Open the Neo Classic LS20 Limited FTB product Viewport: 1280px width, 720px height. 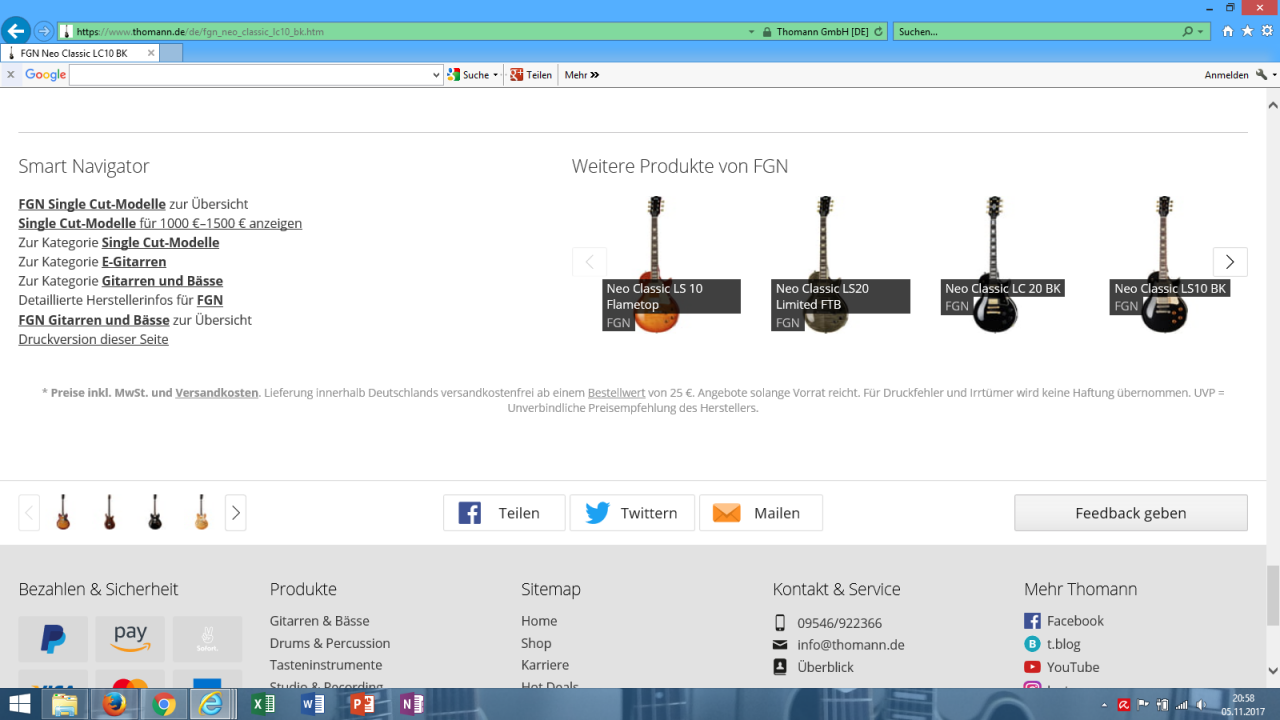point(824,265)
